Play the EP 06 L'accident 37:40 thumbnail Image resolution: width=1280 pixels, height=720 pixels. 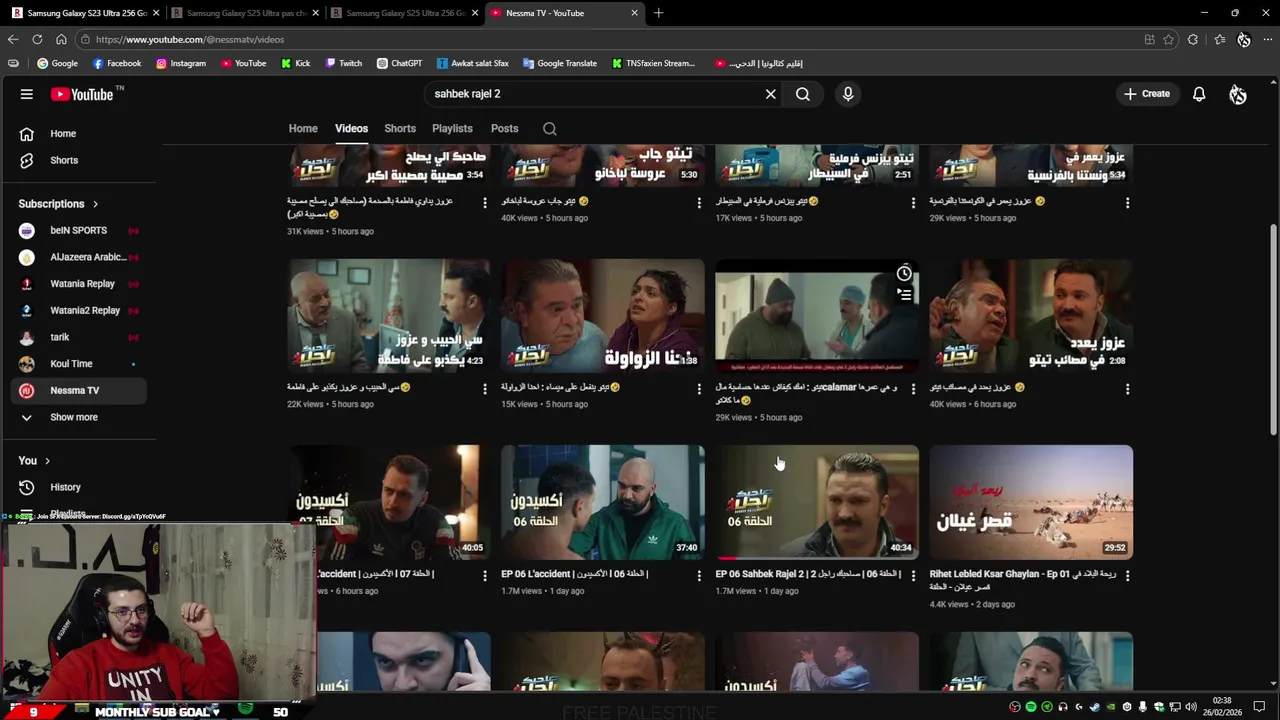coord(603,502)
